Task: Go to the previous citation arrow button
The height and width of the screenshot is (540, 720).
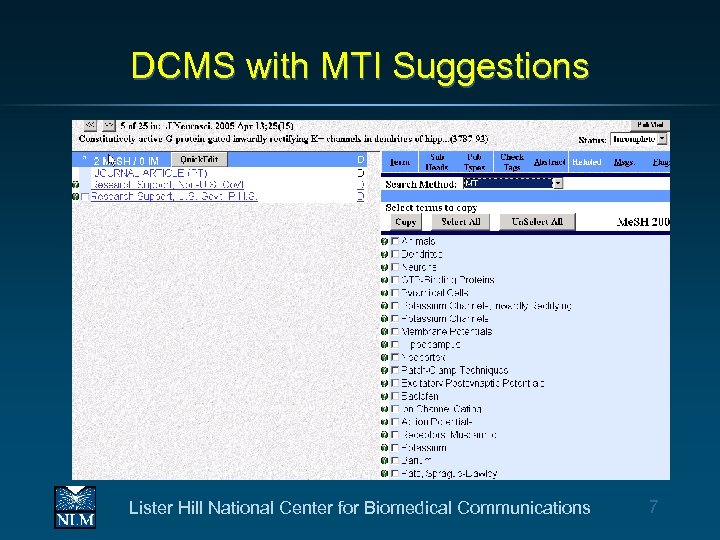Action: pyautogui.click(x=90, y=125)
